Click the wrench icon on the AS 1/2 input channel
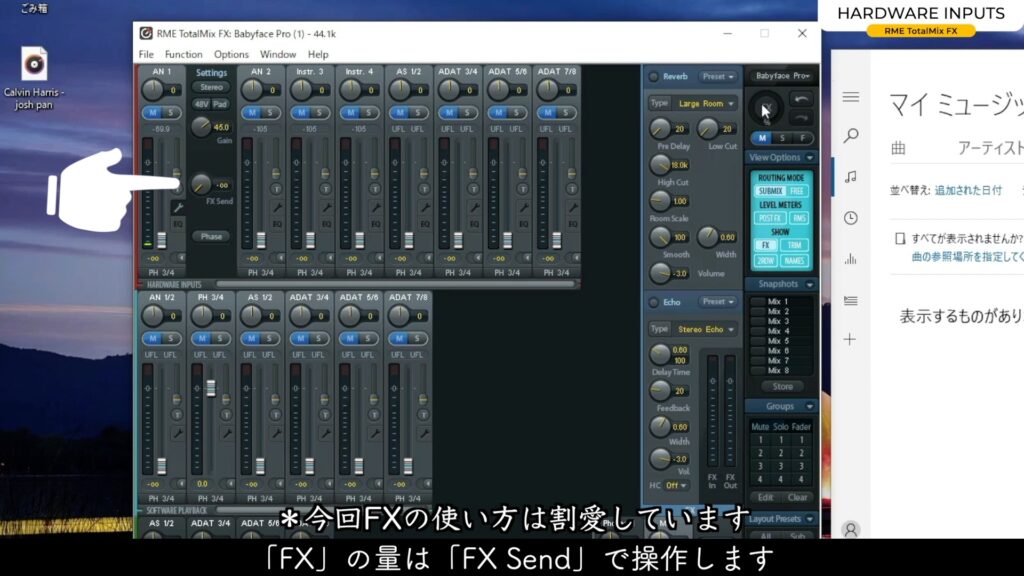 tap(424, 208)
